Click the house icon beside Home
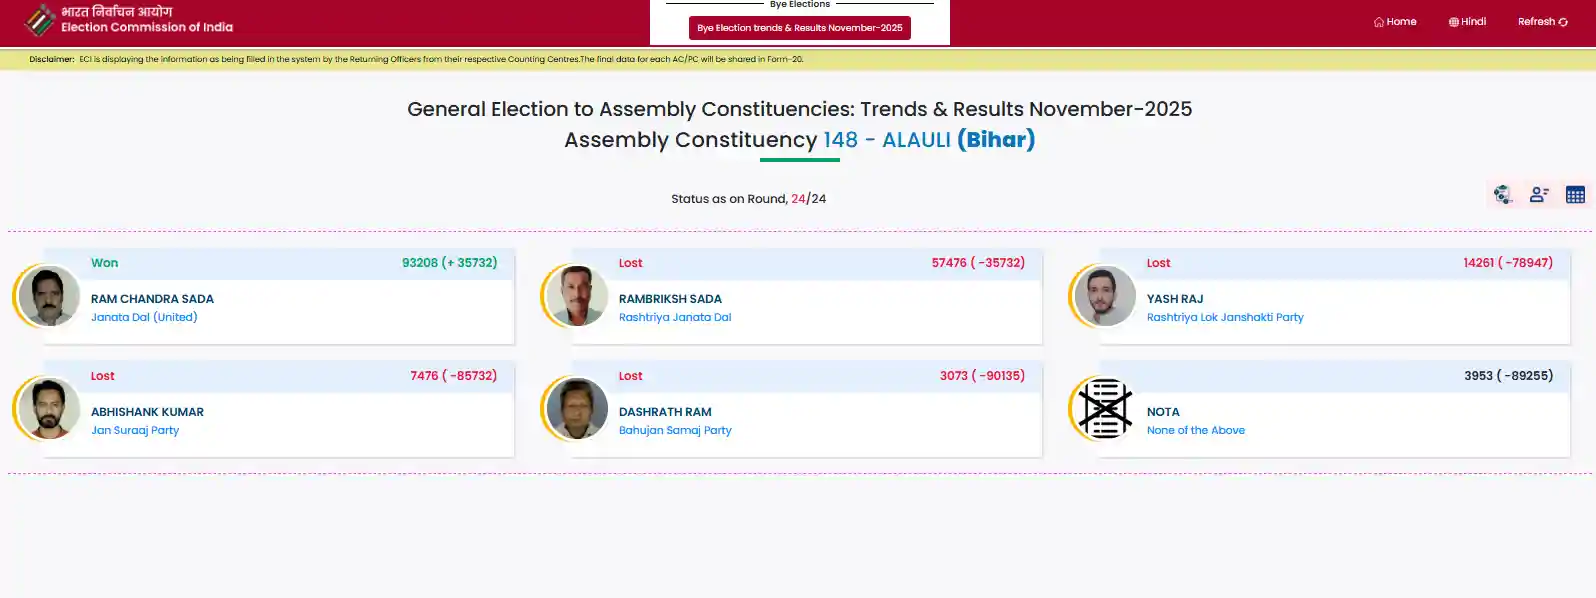The width and height of the screenshot is (1596, 598). click(1379, 22)
